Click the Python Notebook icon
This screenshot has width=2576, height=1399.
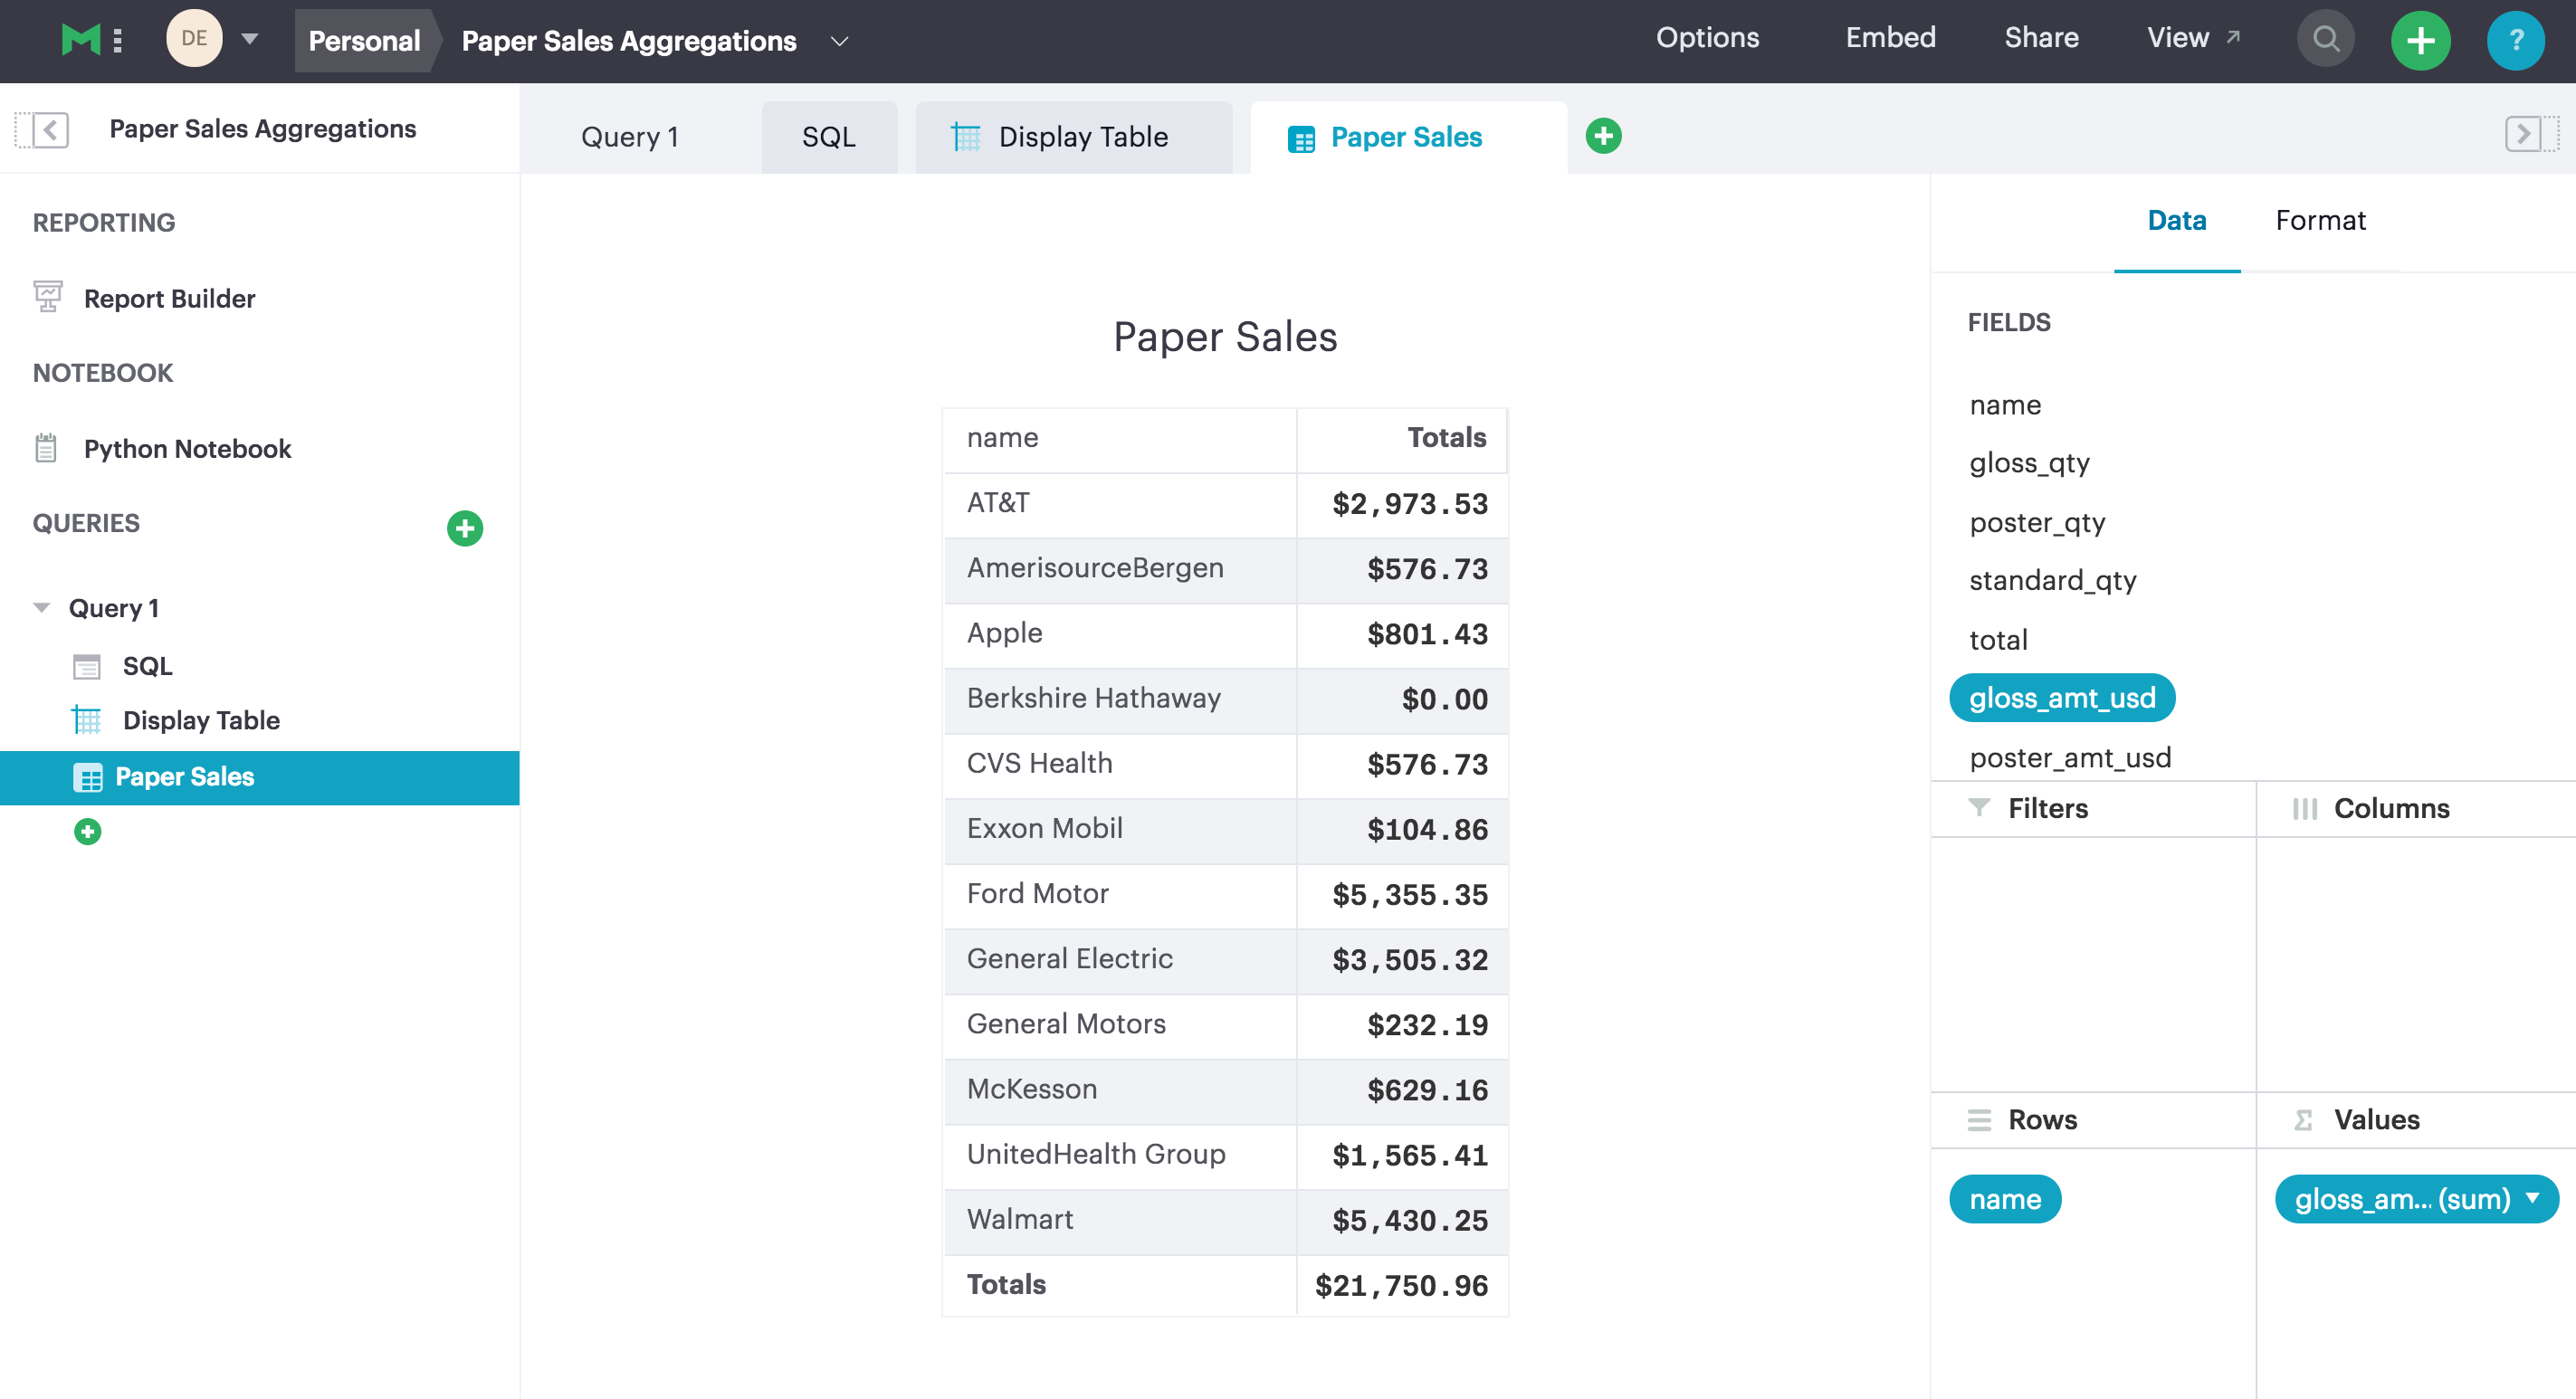(48, 448)
